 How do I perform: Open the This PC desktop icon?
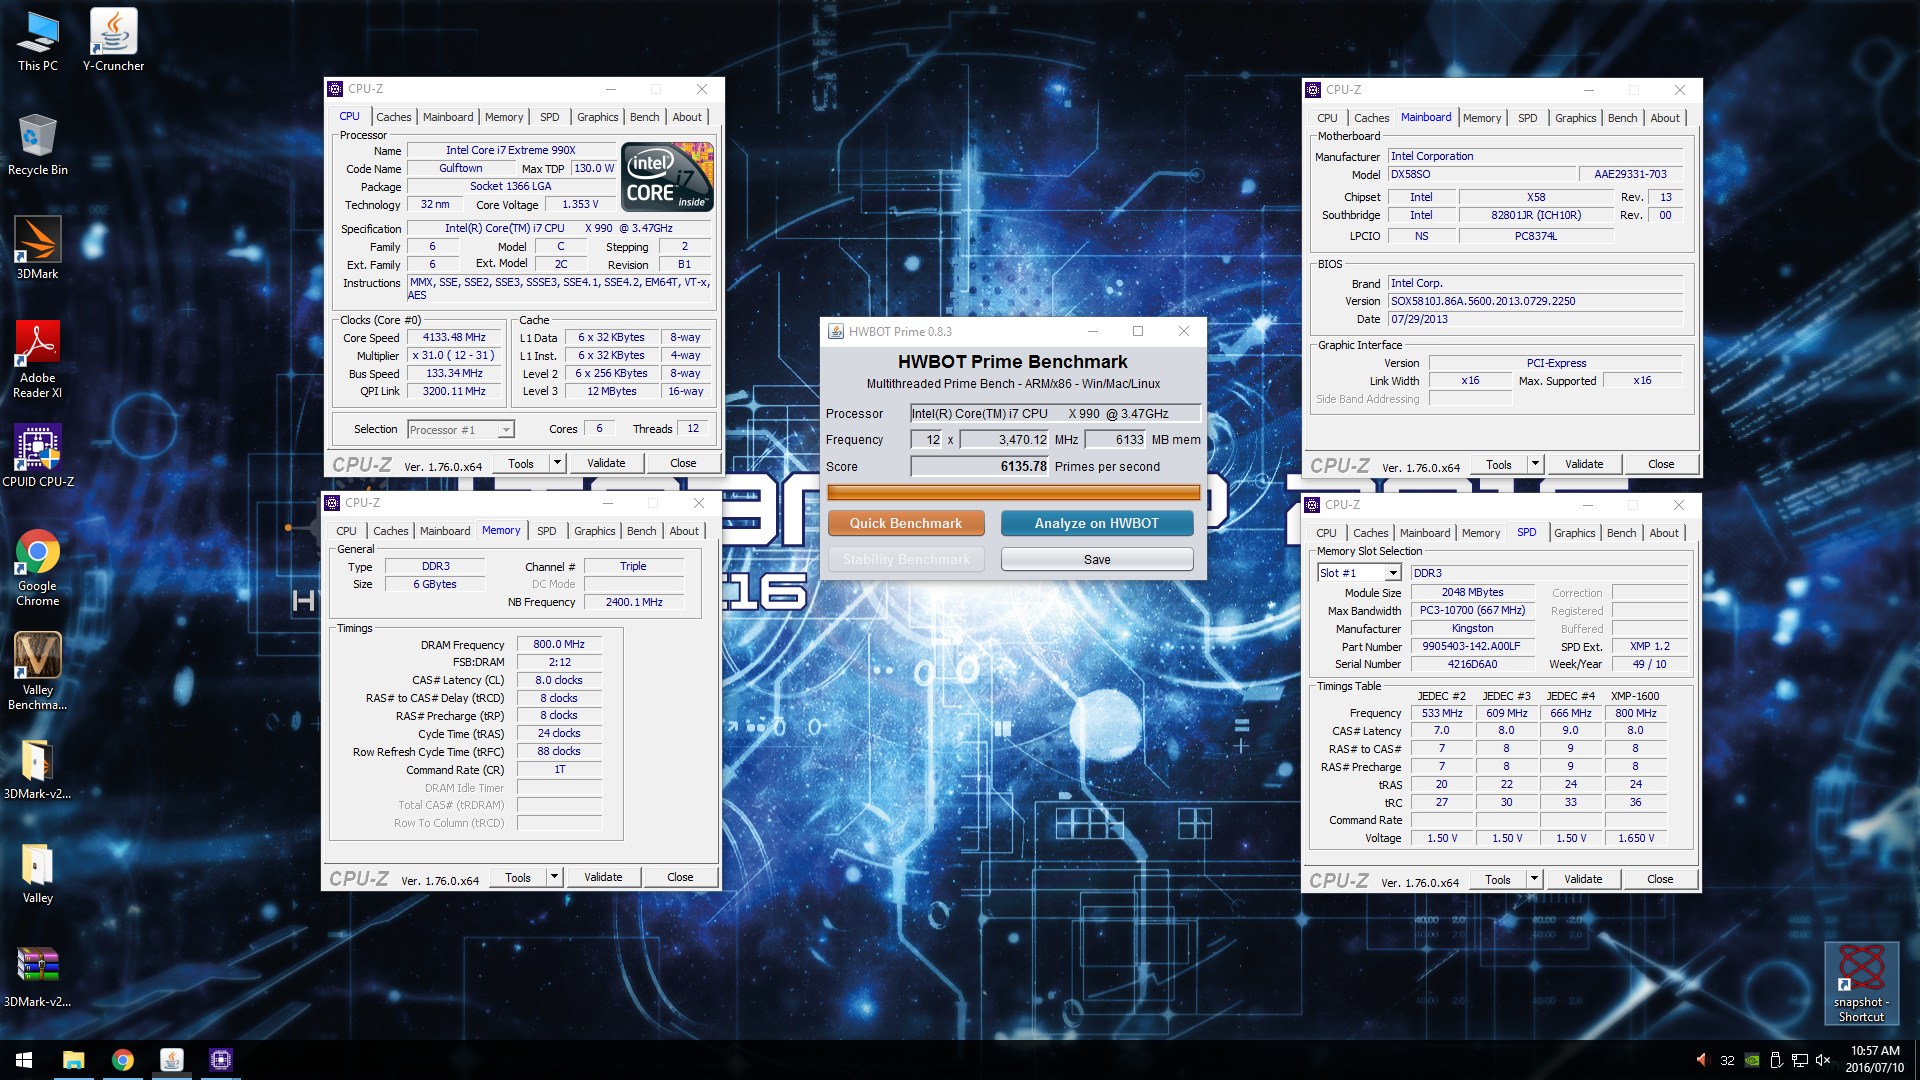[38, 40]
